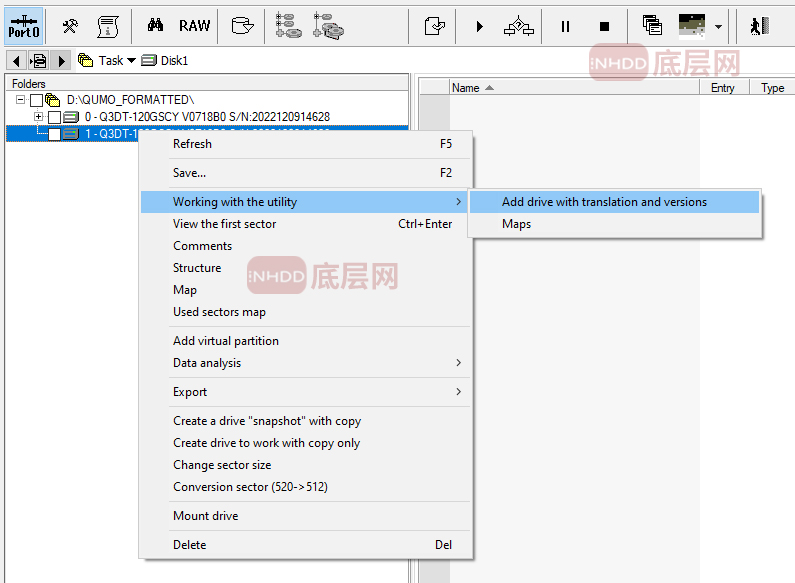The height and width of the screenshot is (583, 795).
Task: Click the Port 0 toolbar button
Action: pos(23,26)
